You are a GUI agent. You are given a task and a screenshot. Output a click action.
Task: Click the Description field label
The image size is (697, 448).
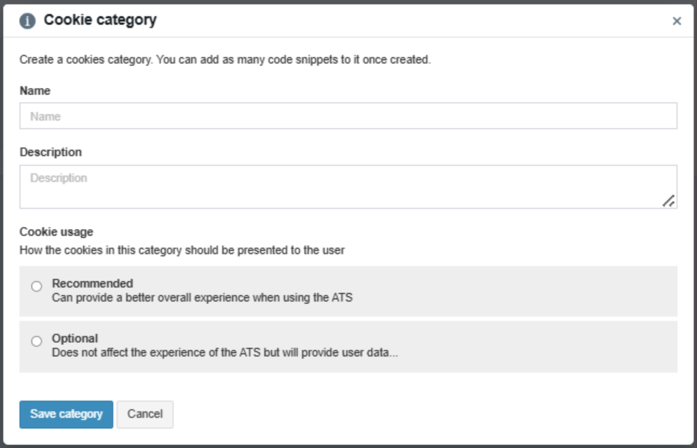[x=51, y=152]
